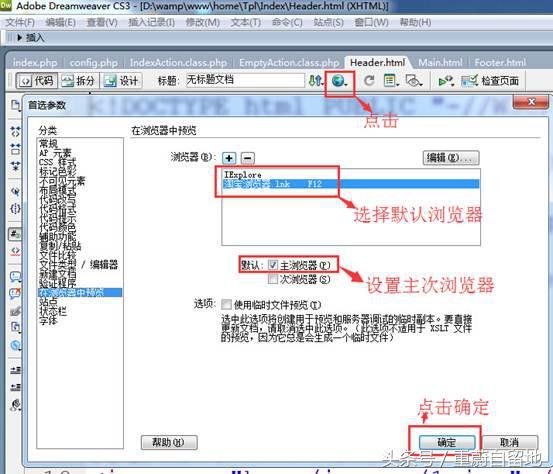This screenshot has width=553, height=474.
Task: Select 不可见元素 in the category list
Action: click(x=62, y=181)
